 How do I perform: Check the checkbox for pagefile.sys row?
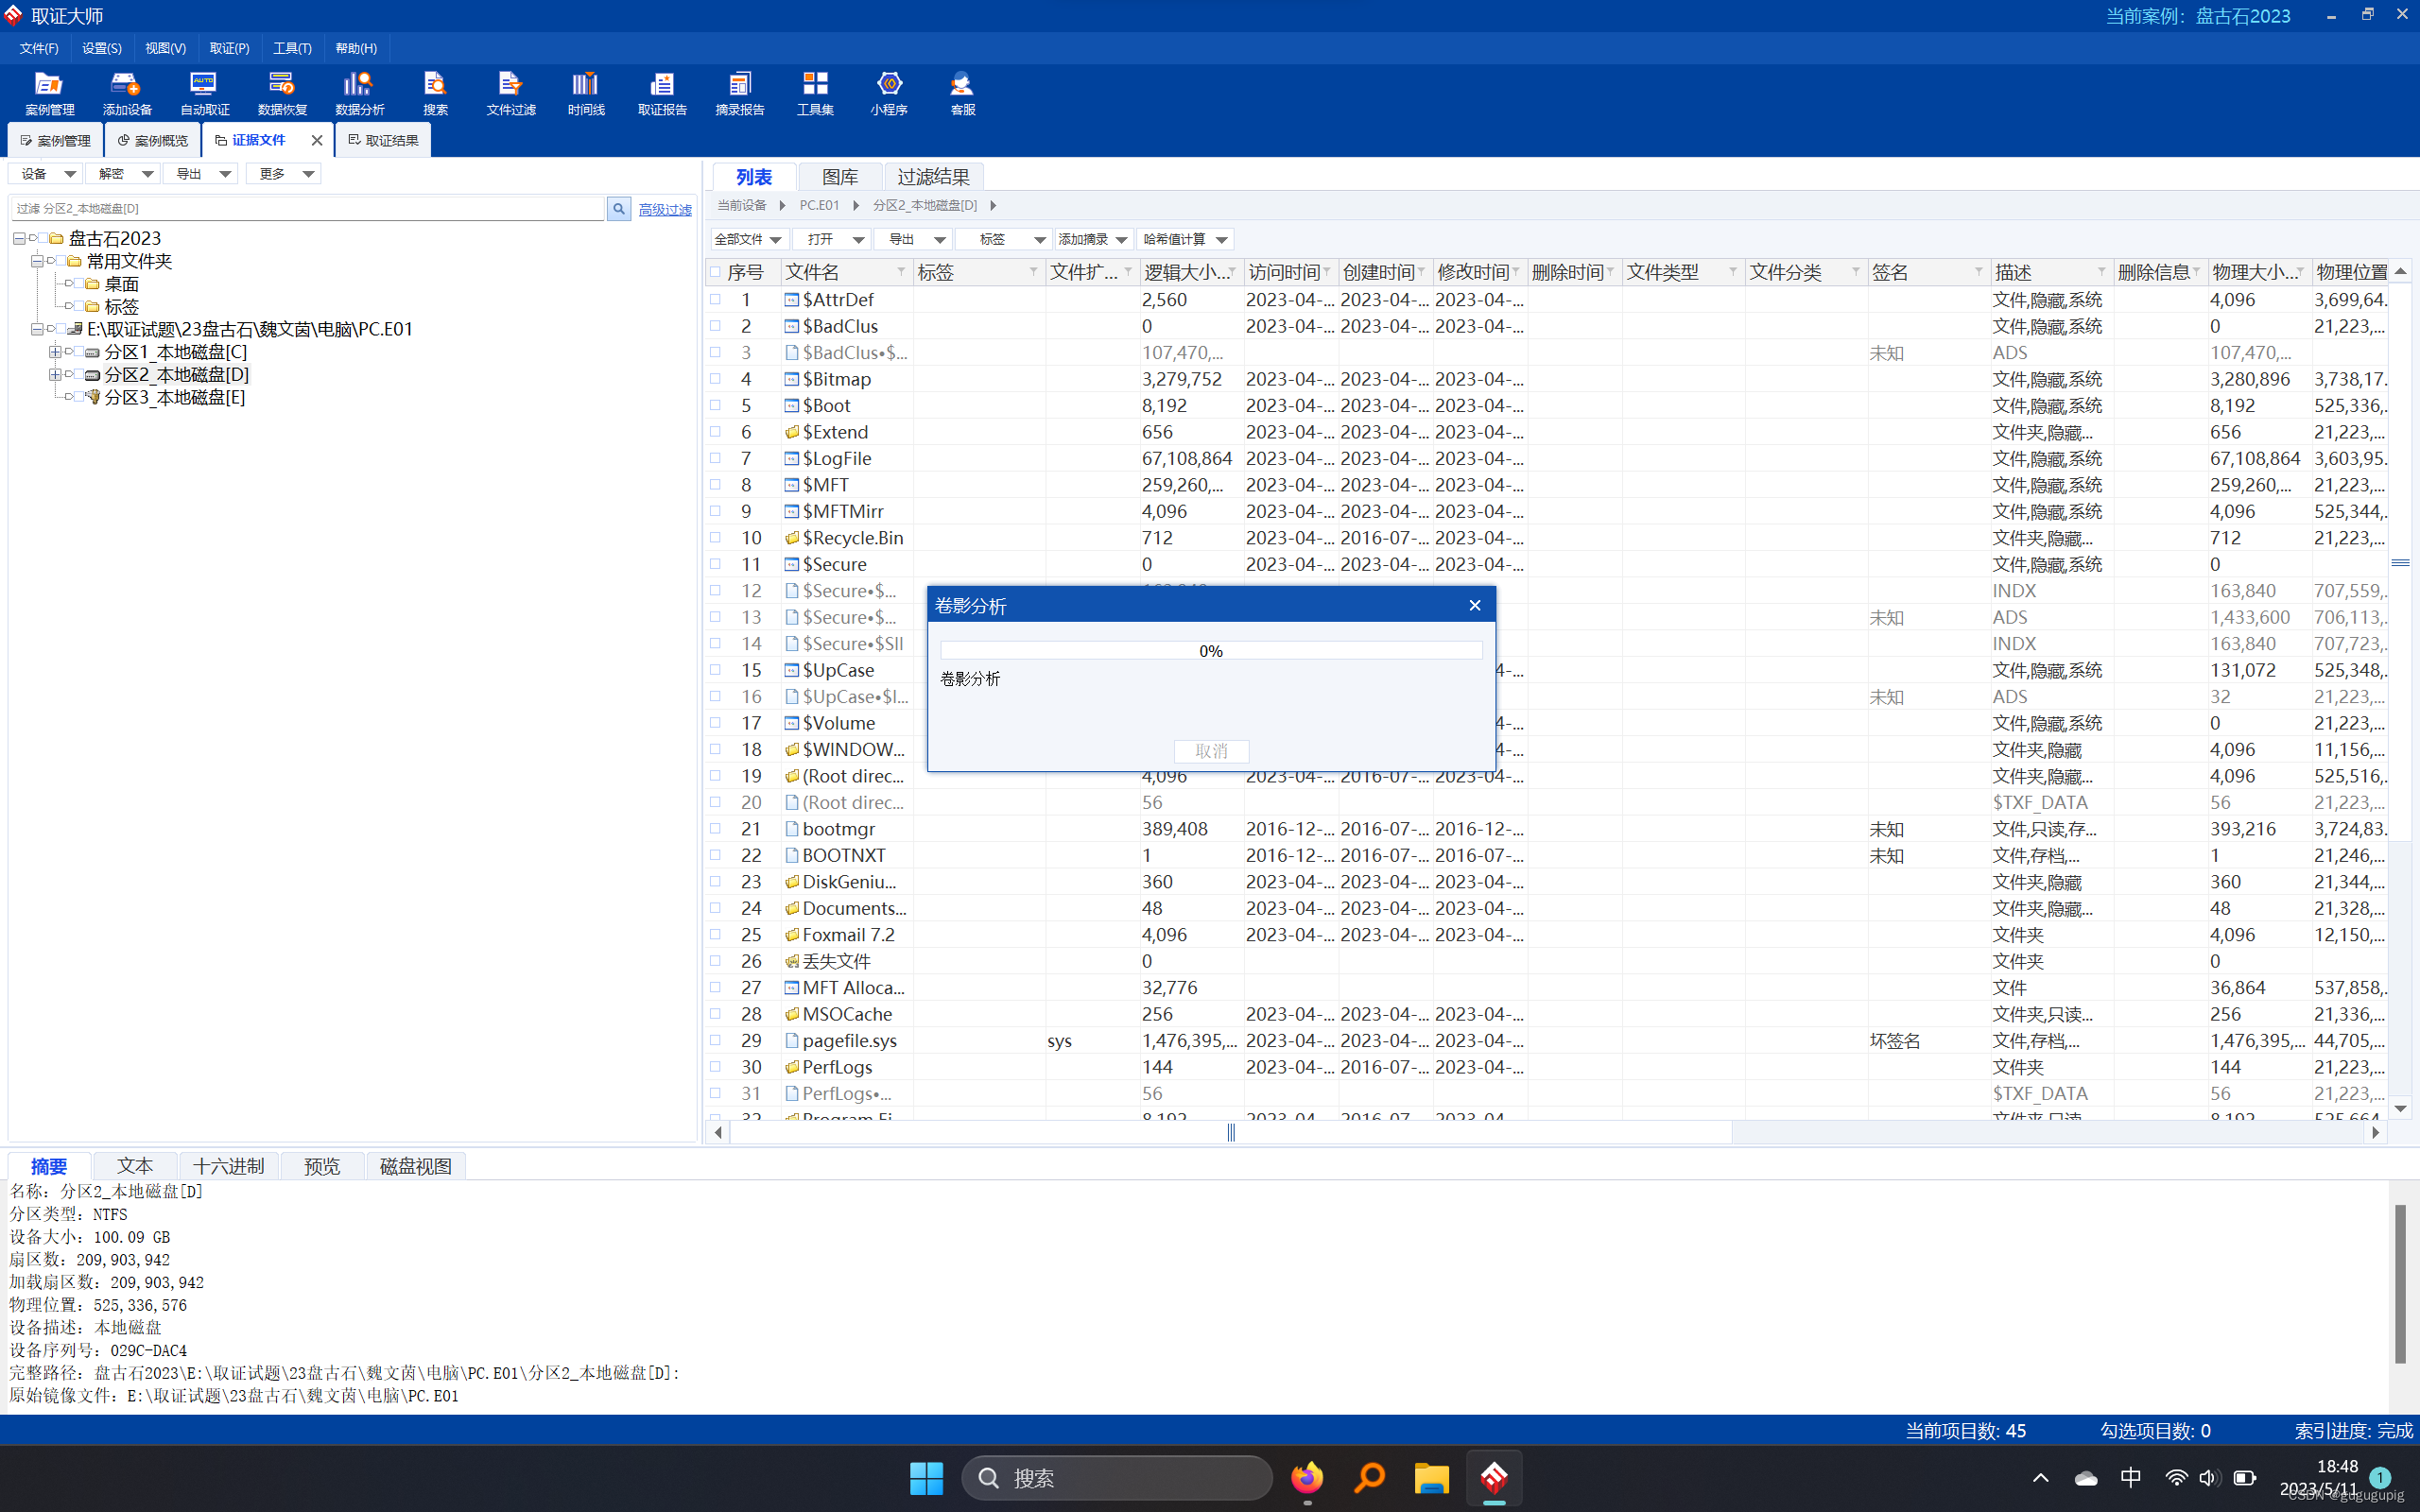pyautogui.click(x=716, y=1040)
